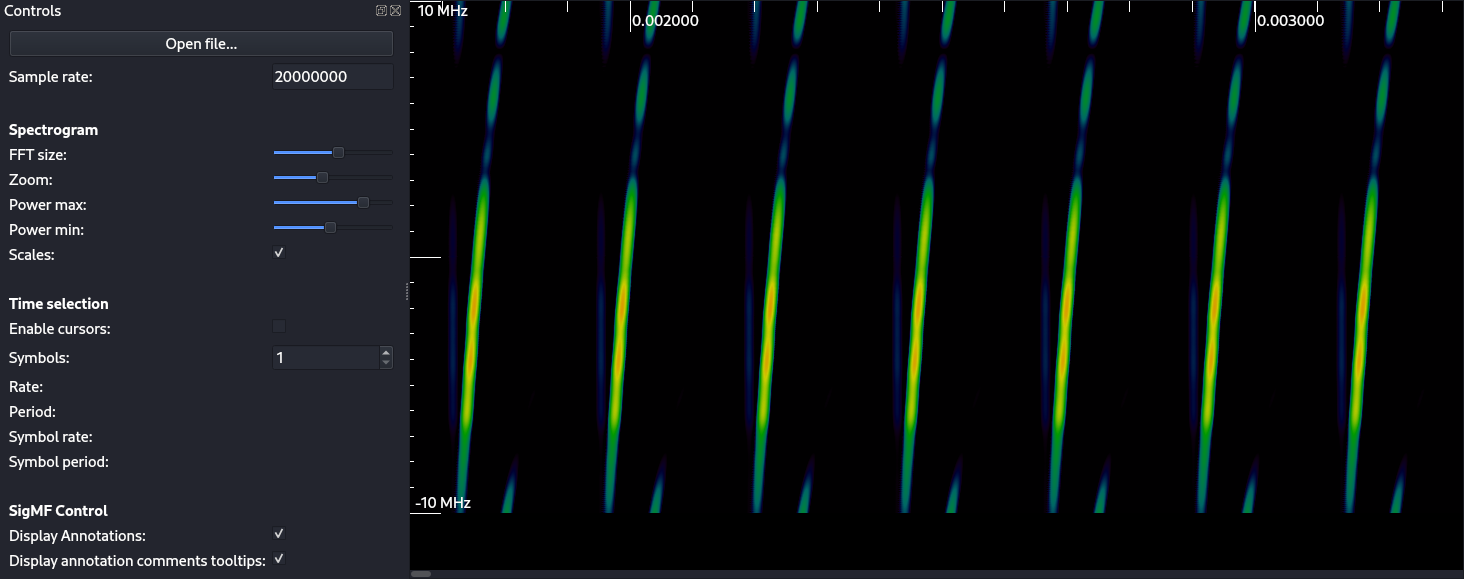Click the Power min slider handle
Screen dimensions: 1464x579
[330, 228]
